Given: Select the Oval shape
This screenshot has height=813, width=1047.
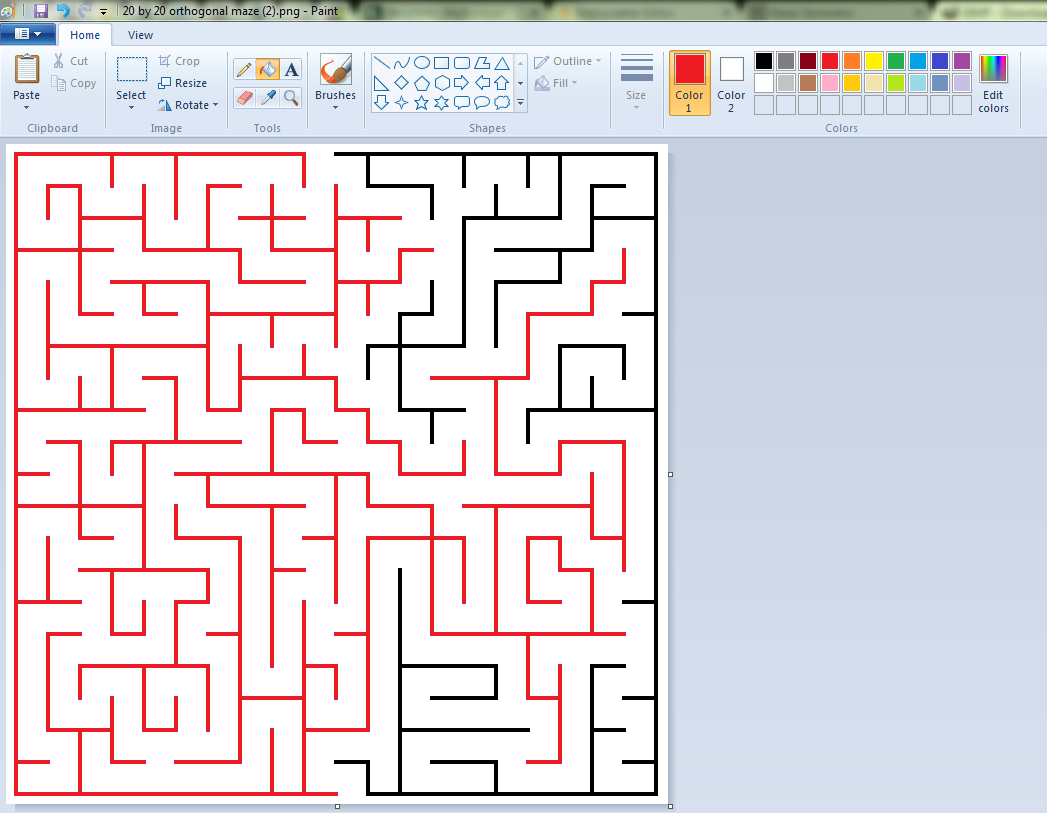Looking at the screenshot, I should tap(420, 62).
